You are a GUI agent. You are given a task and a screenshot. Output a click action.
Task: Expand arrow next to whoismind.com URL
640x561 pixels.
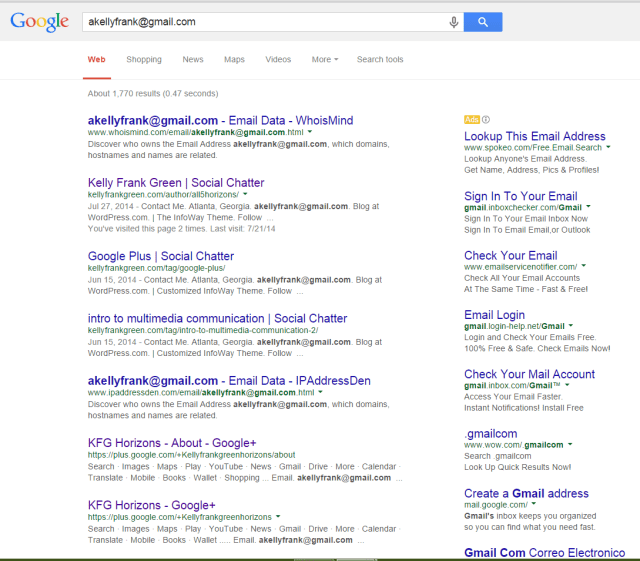click(310, 132)
